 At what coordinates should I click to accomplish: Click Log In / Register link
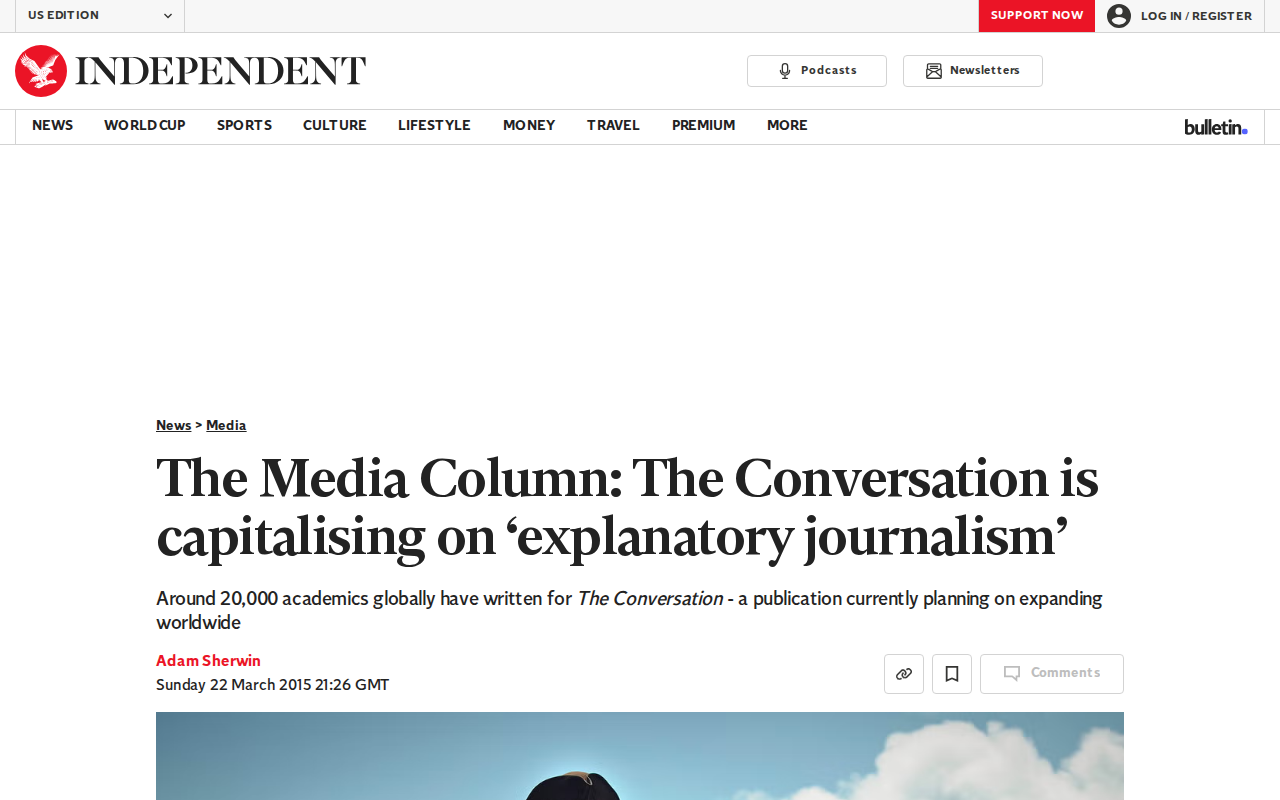pyautogui.click(x=1196, y=16)
